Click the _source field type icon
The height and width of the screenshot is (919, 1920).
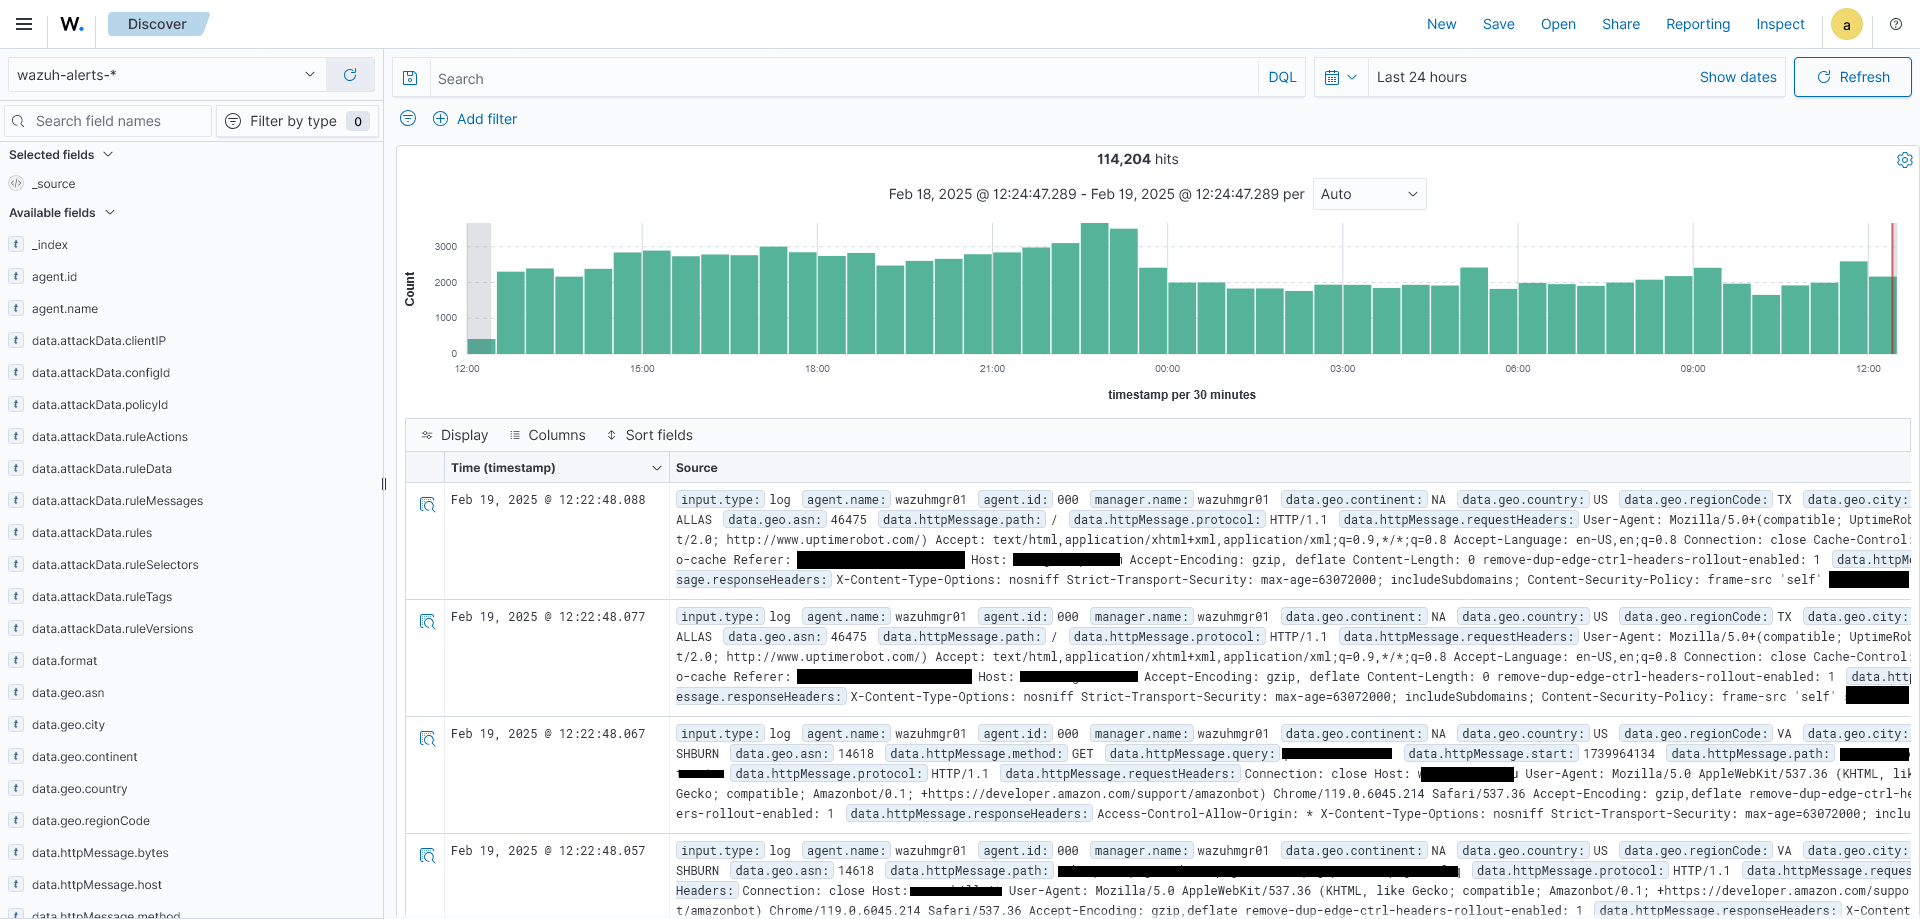click(x=16, y=184)
